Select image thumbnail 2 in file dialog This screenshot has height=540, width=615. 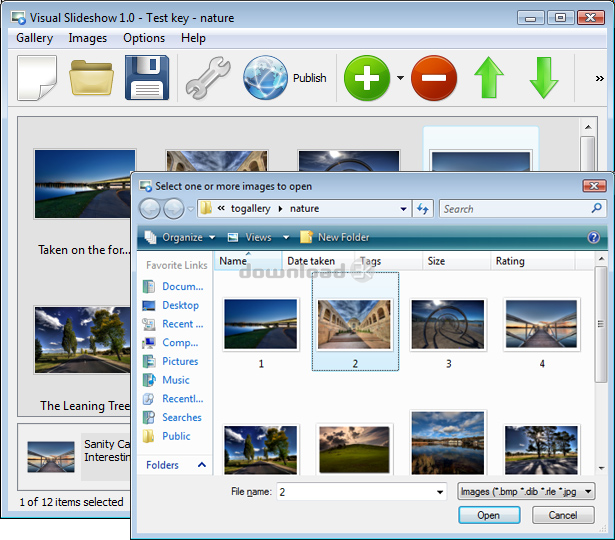click(355, 324)
